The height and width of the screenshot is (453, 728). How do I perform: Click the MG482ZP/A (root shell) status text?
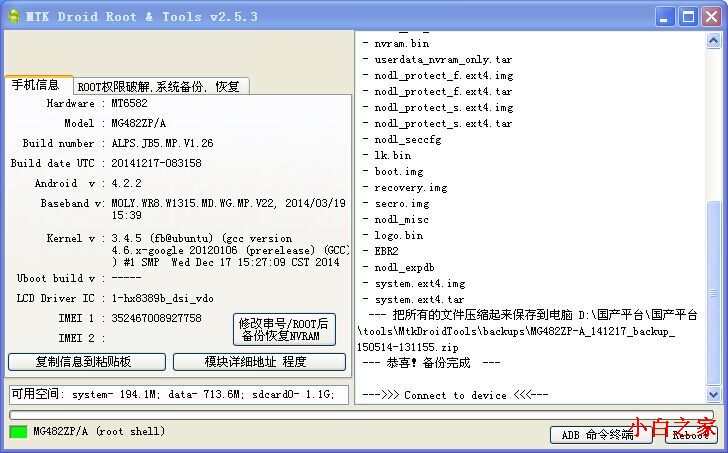click(99, 431)
